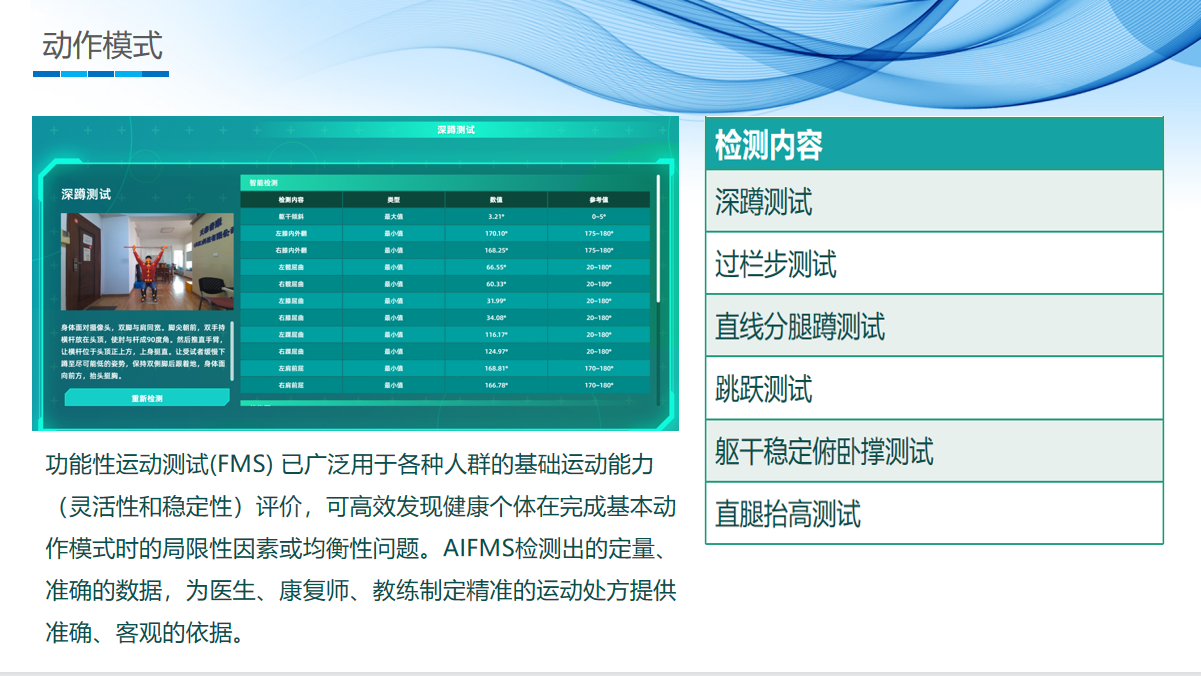
Task: Click the 数值 column header
Action: pos(496,200)
